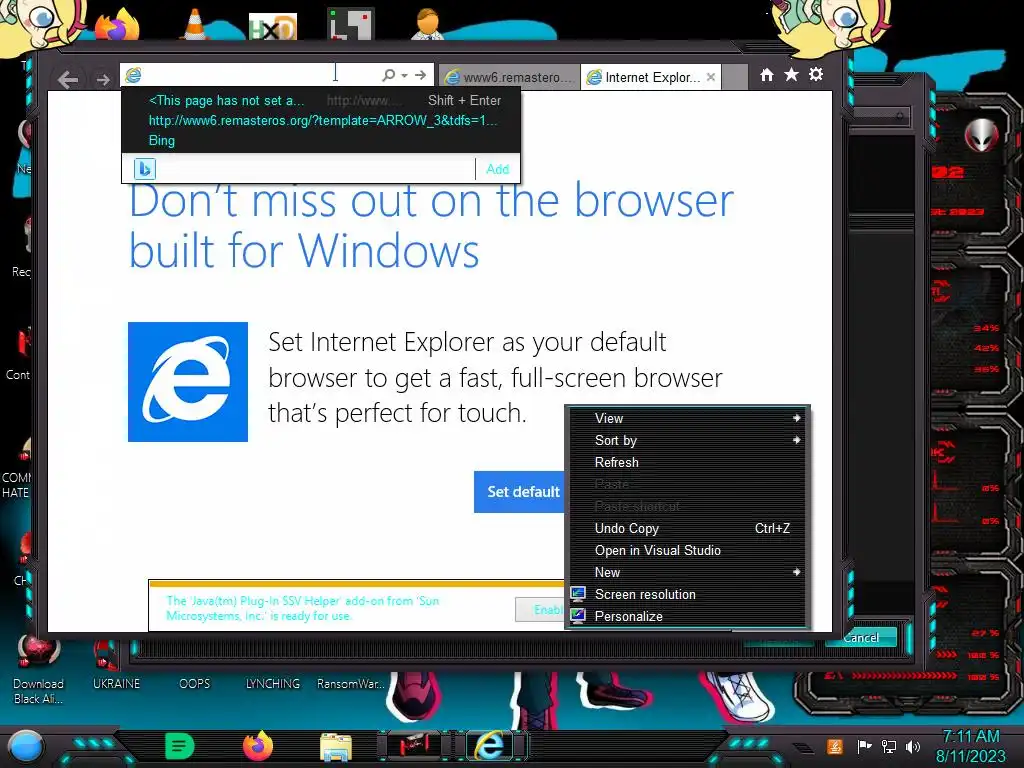Click the network tray icon
Screen dimensions: 1024x768
(889, 746)
